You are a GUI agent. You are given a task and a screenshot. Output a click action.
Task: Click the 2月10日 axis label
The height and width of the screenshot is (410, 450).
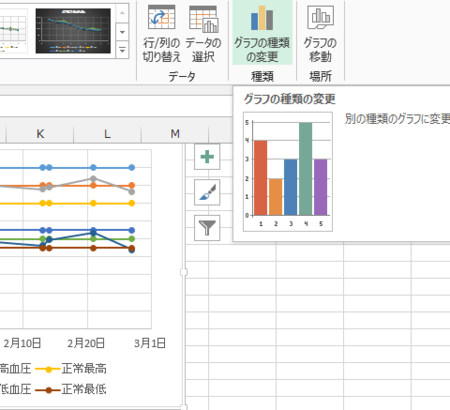pos(22,343)
